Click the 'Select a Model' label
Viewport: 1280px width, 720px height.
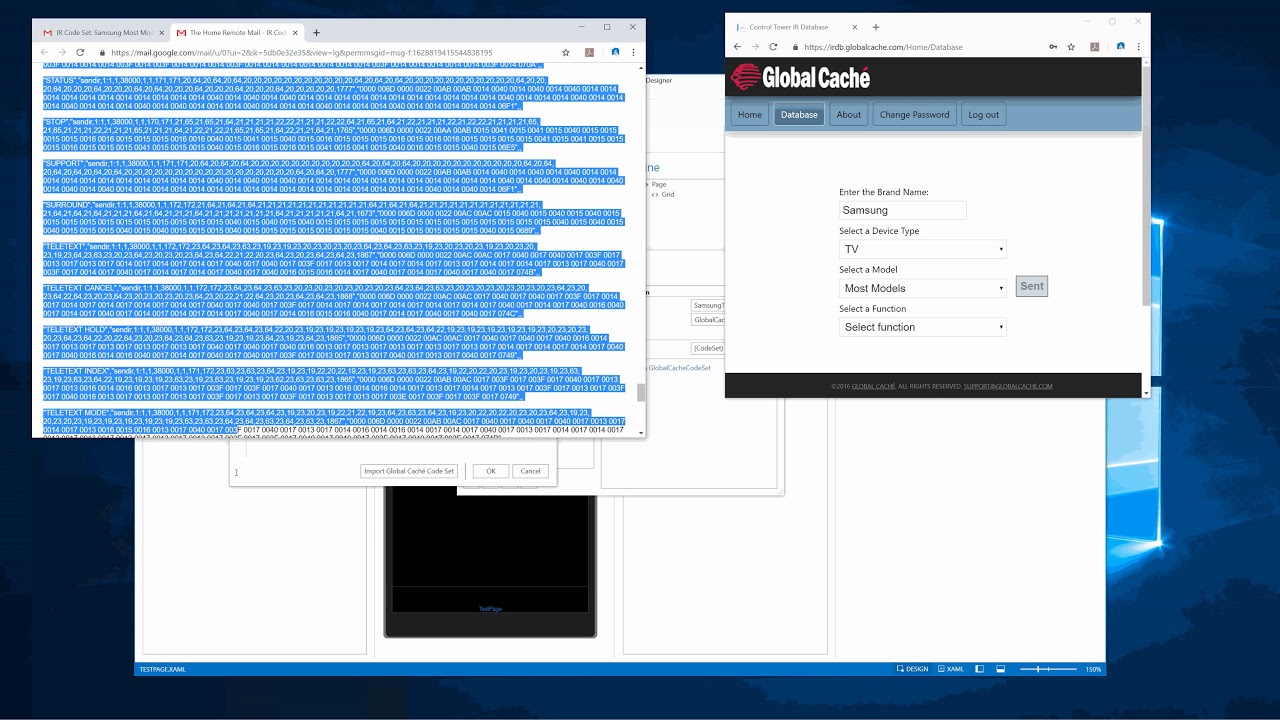868,270
